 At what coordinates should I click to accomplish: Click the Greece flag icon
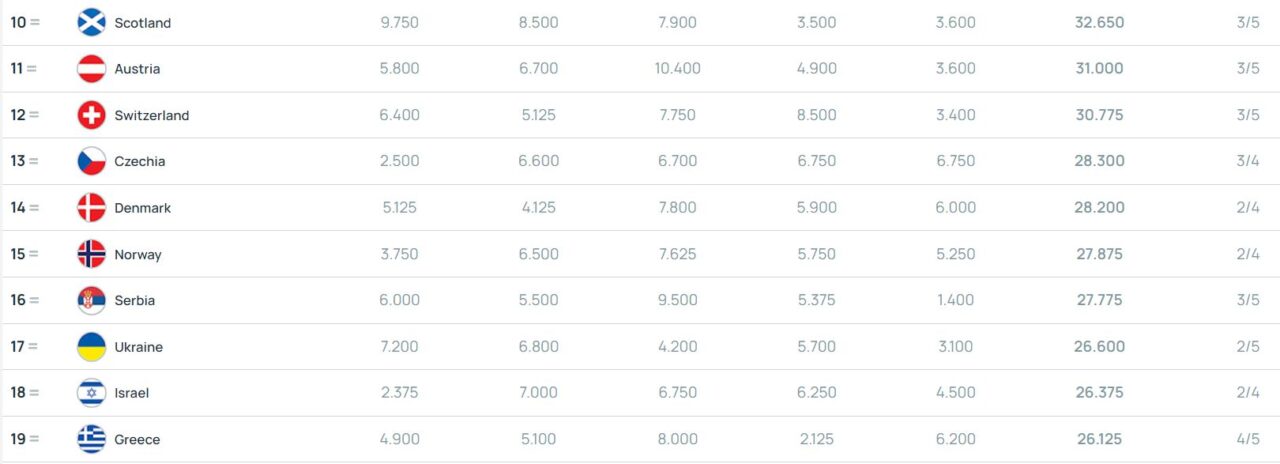click(91, 439)
